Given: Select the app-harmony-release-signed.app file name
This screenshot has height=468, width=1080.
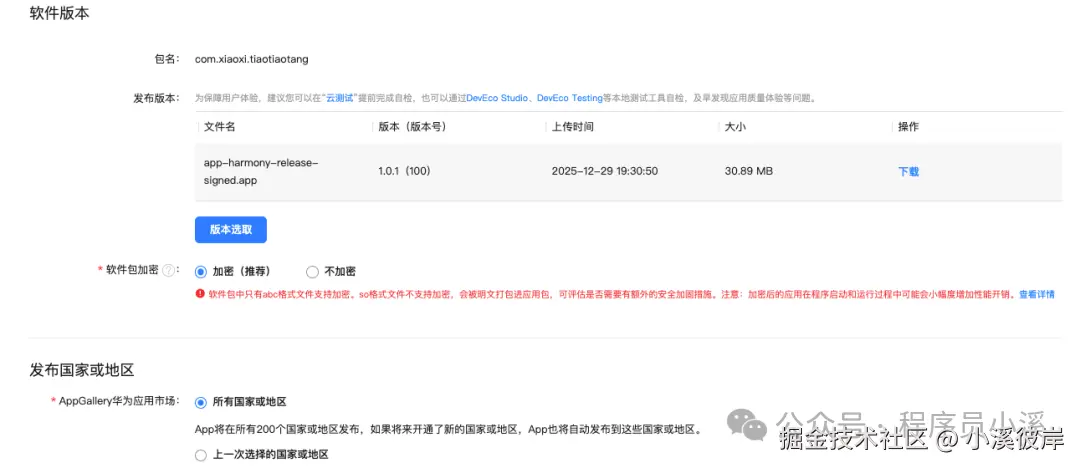Looking at the screenshot, I should 260,171.
